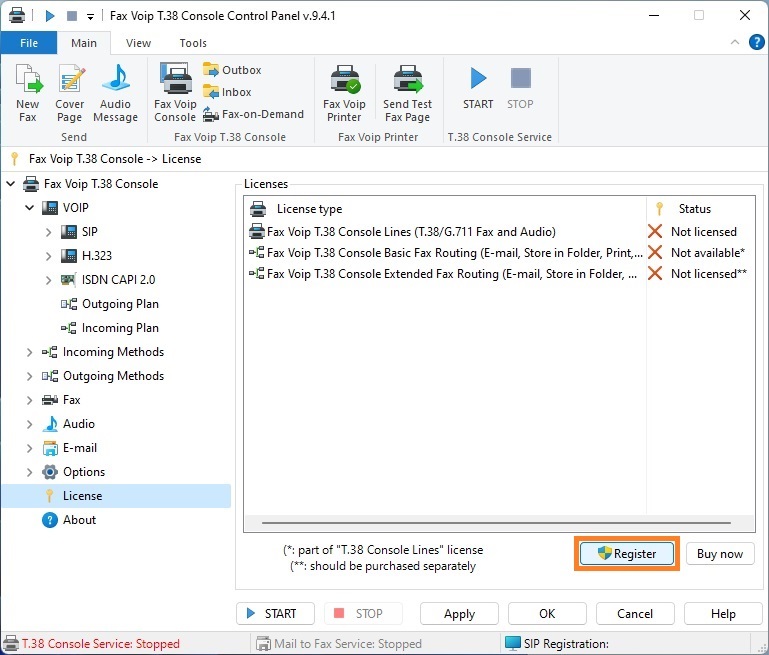Switch to the Tools tab

[x=193, y=43]
